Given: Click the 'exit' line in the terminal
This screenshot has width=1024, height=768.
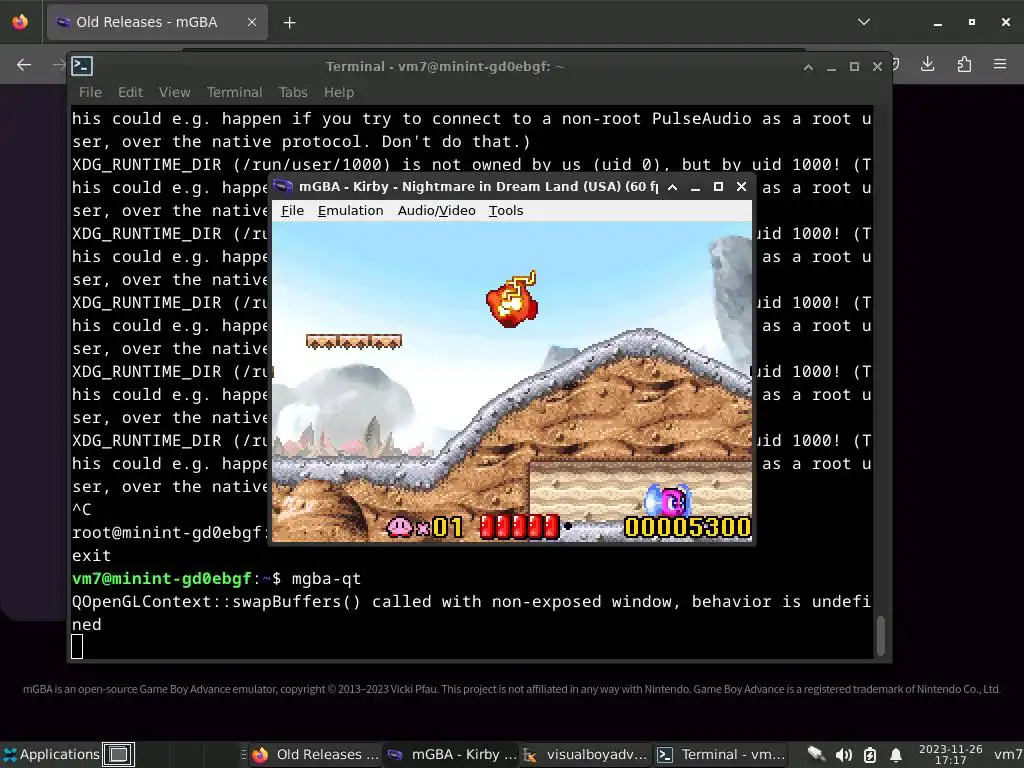Looking at the screenshot, I should tap(91, 556).
